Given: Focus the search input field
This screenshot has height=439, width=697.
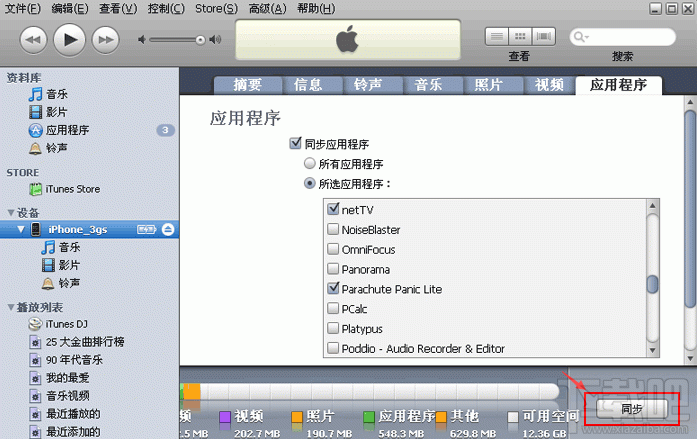Looking at the screenshot, I should point(622,37).
